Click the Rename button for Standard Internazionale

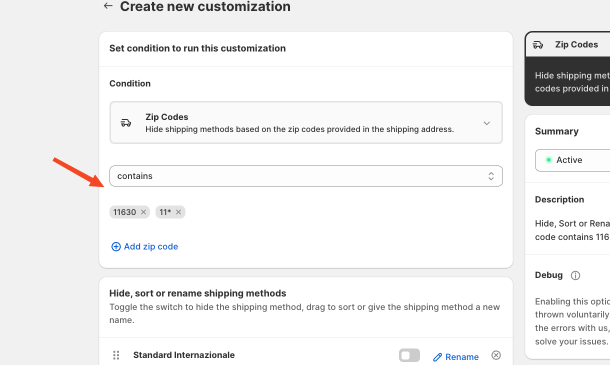456,357
